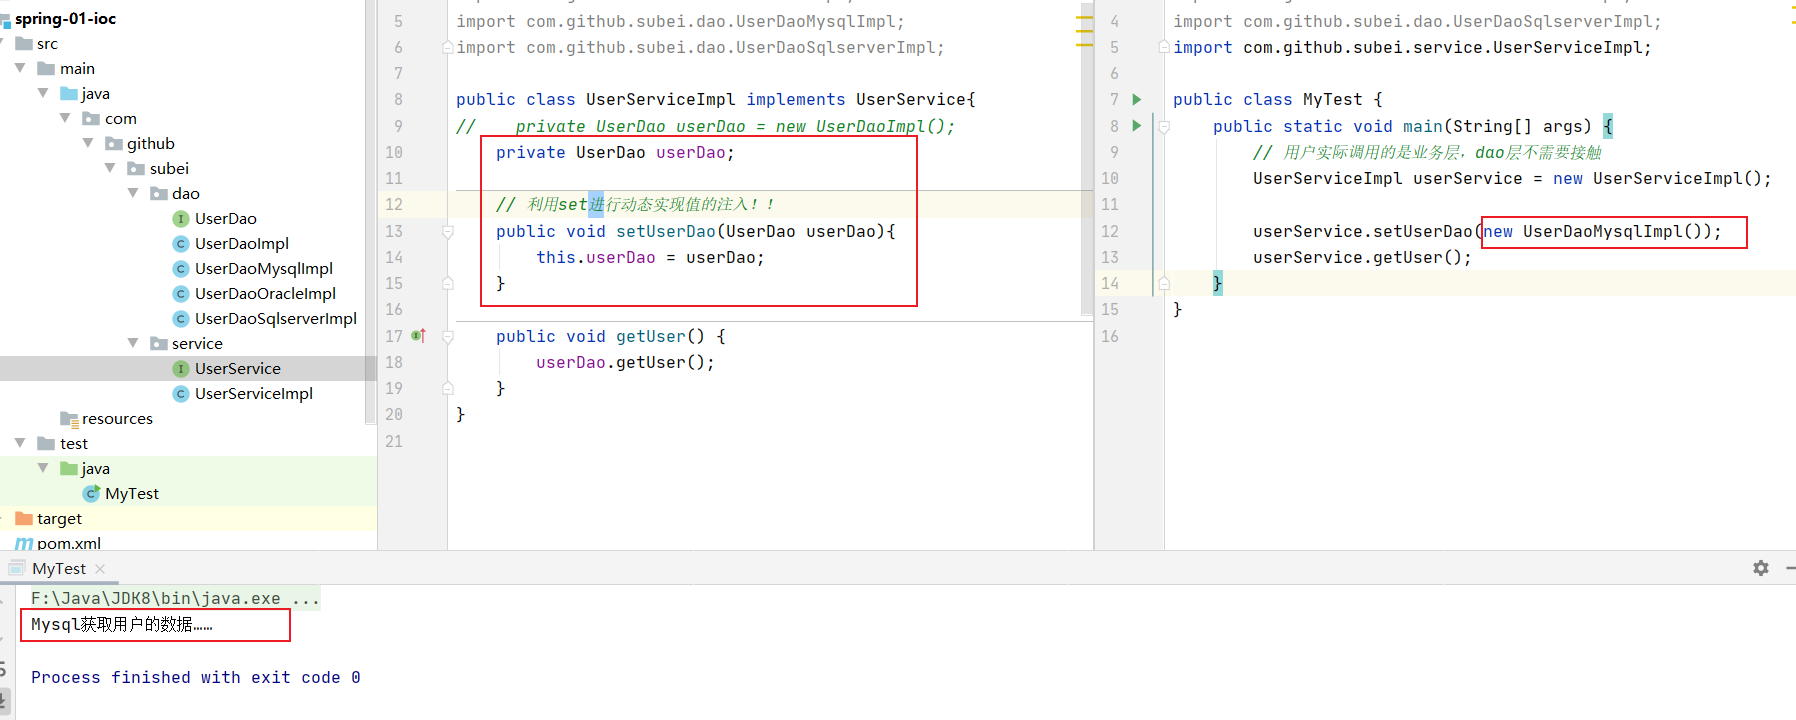Select the MyTest class file icon
The height and width of the screenshot is (720, 1796).
[92, 493]
